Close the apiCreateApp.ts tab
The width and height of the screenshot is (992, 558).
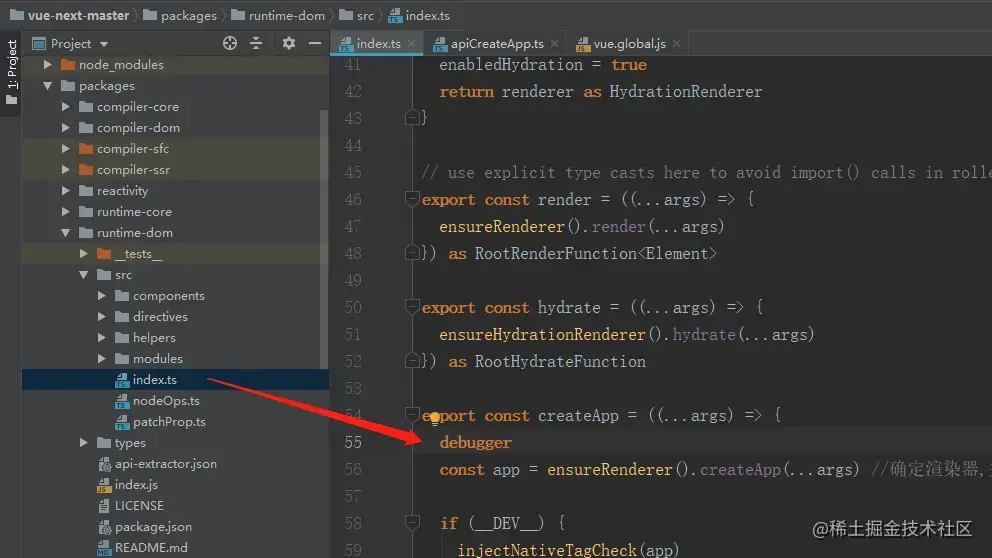(x=554, y=44)
